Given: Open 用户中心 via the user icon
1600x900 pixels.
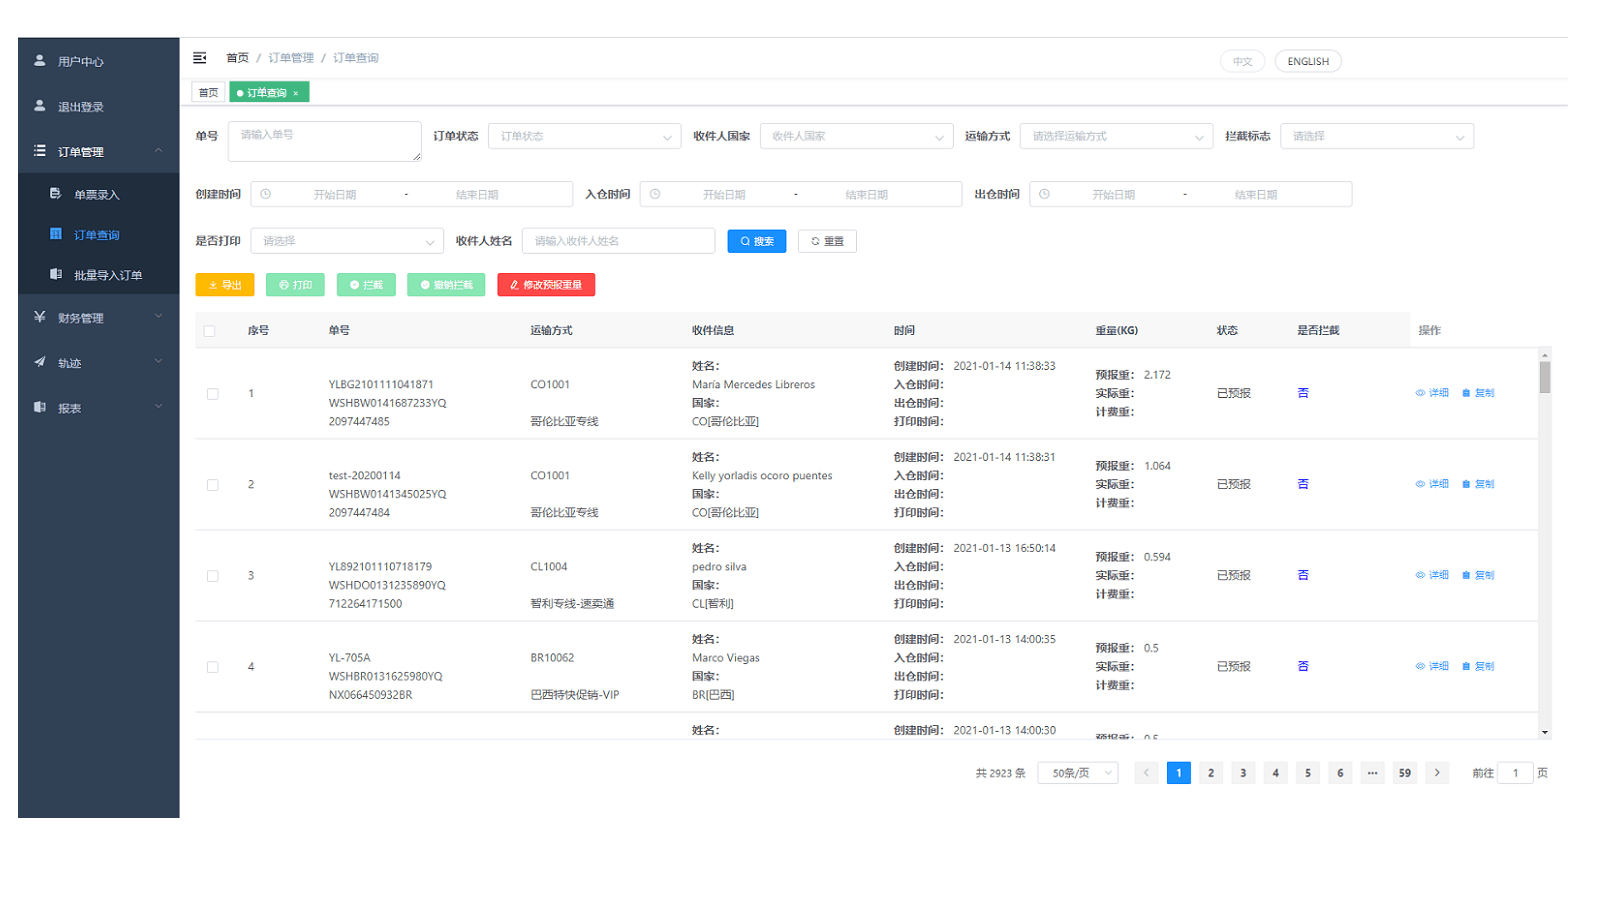Looking at the screenshot, I should pyautogui.click(x=39, y=61).
